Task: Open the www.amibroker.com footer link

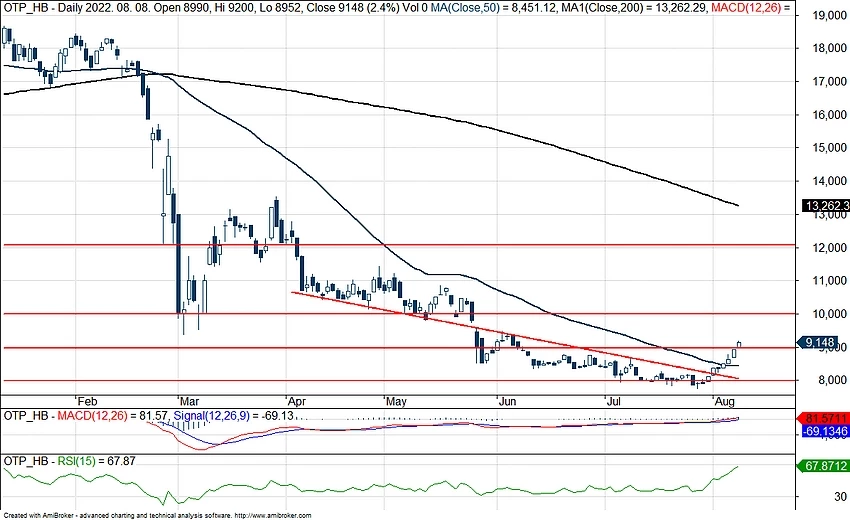Action: [274, 516]
